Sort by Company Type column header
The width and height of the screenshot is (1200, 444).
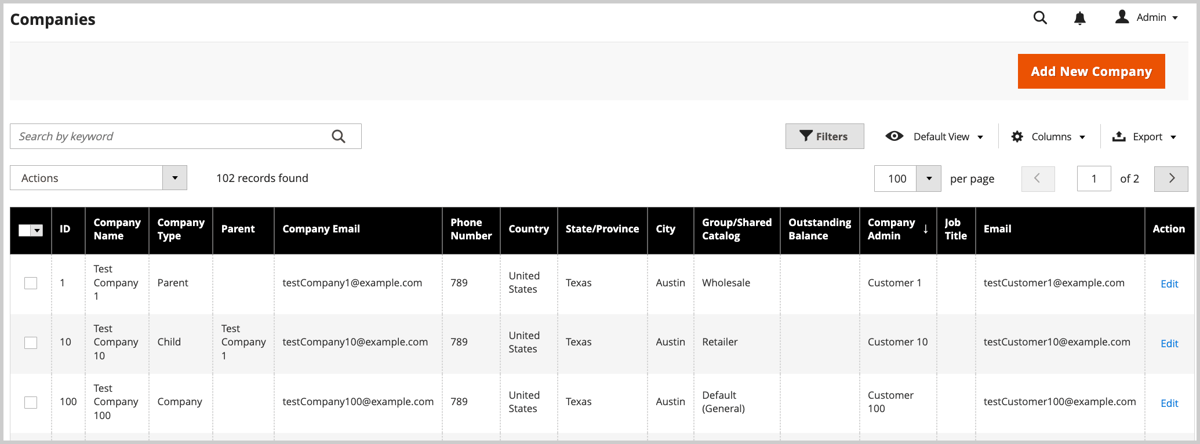click(x=181, y=229)
